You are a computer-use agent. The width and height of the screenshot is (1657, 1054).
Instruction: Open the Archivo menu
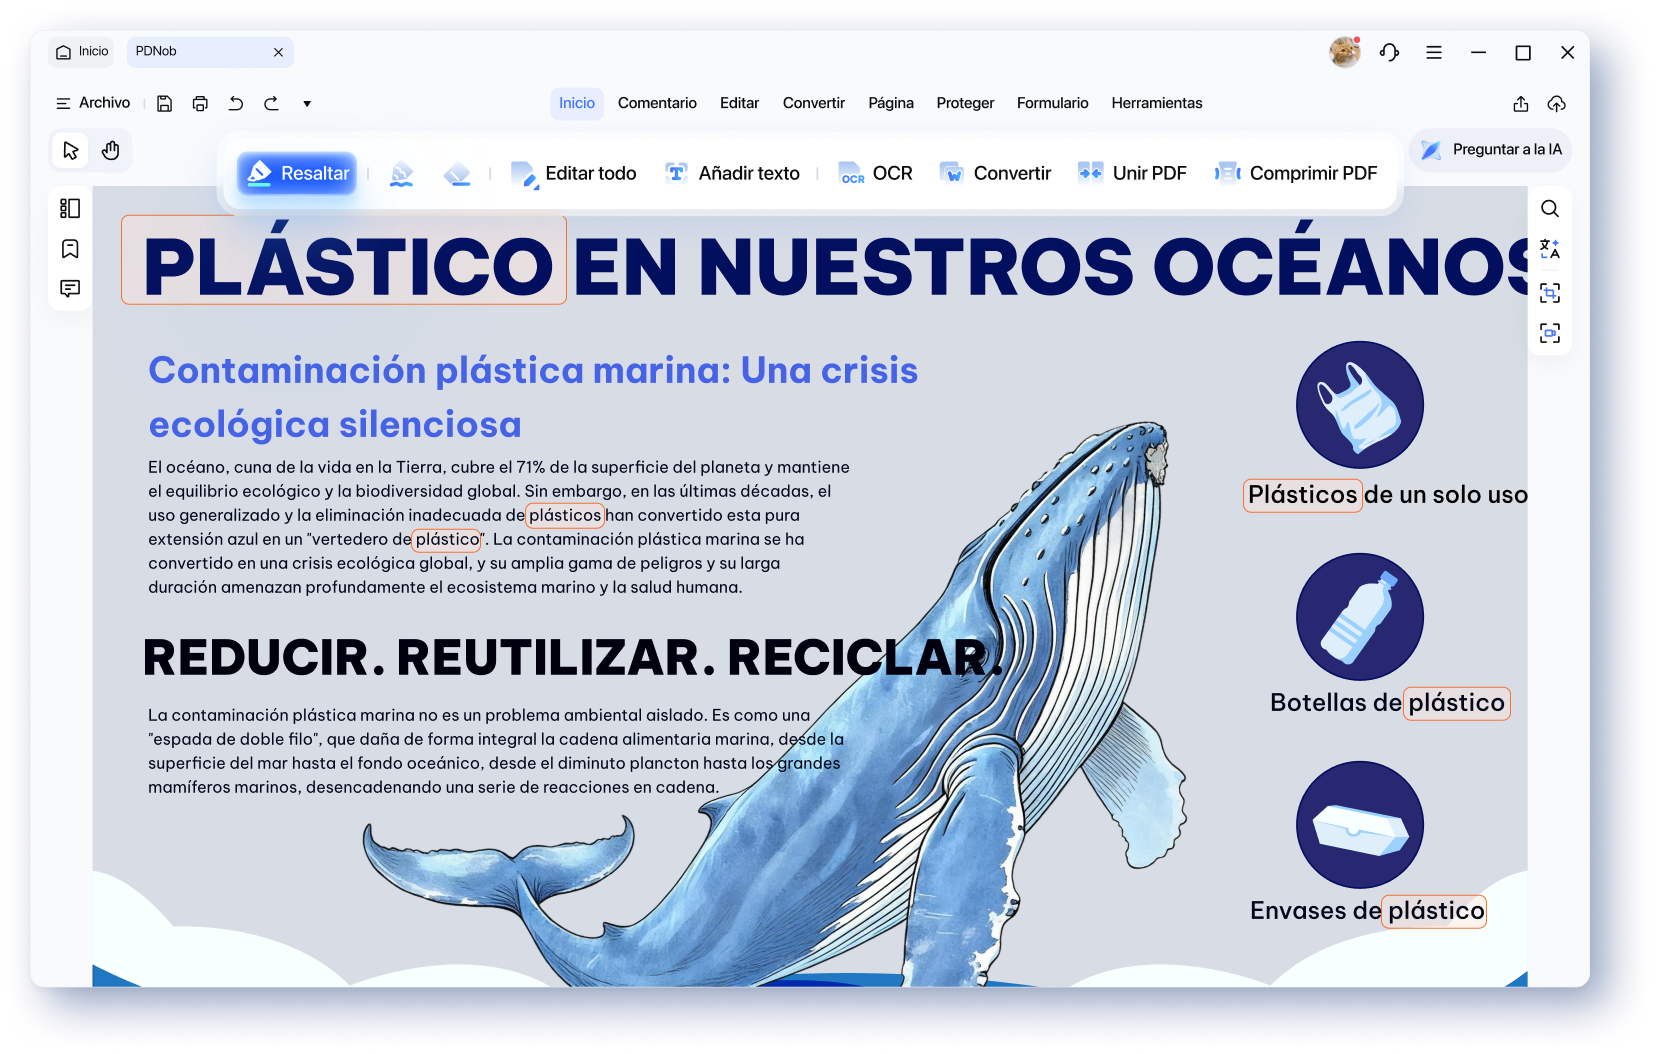[93, 103]
